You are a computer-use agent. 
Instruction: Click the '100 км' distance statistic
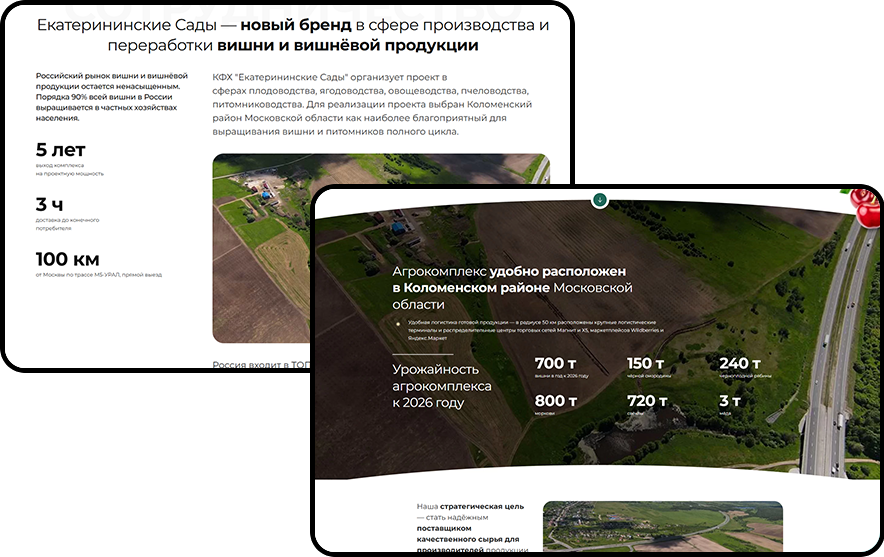tap(68, 259)
